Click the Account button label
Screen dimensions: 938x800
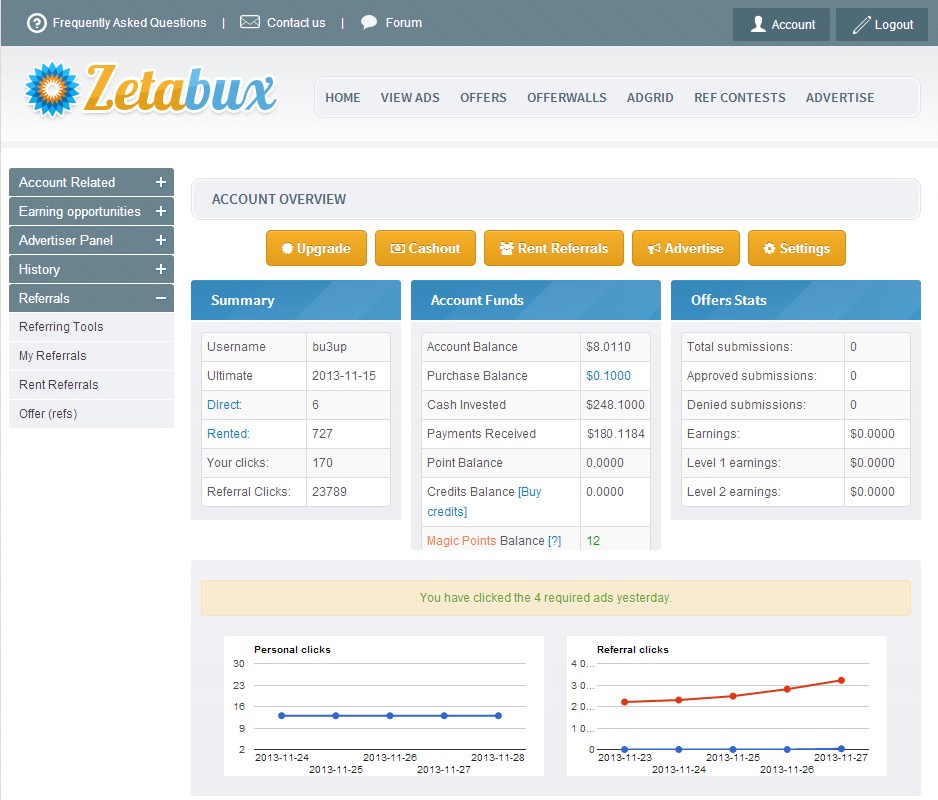pyautogui.click(x=793, y=25)
